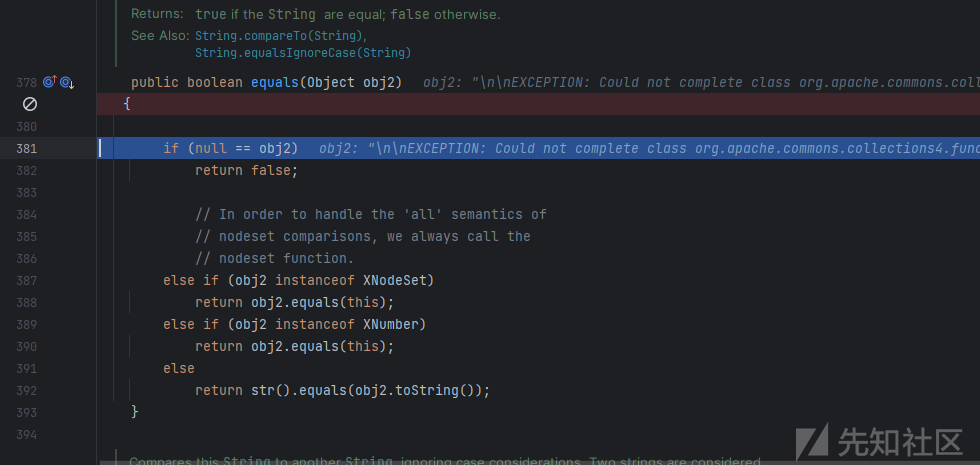Click the equals method name in the declaration
This screenshot has width=980, height=465.
(275, 82)
